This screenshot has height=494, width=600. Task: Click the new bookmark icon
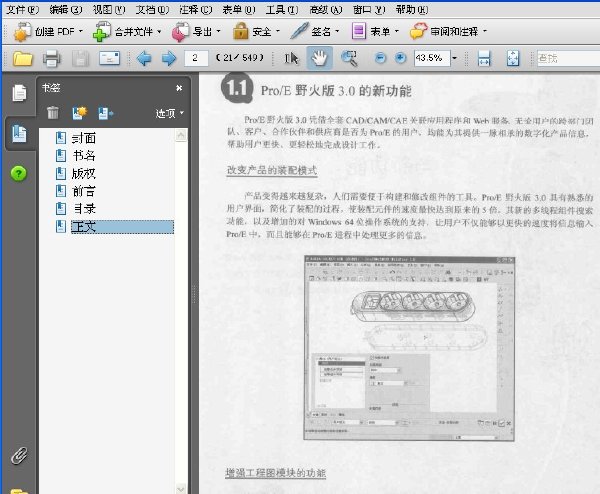pos(79,113)
